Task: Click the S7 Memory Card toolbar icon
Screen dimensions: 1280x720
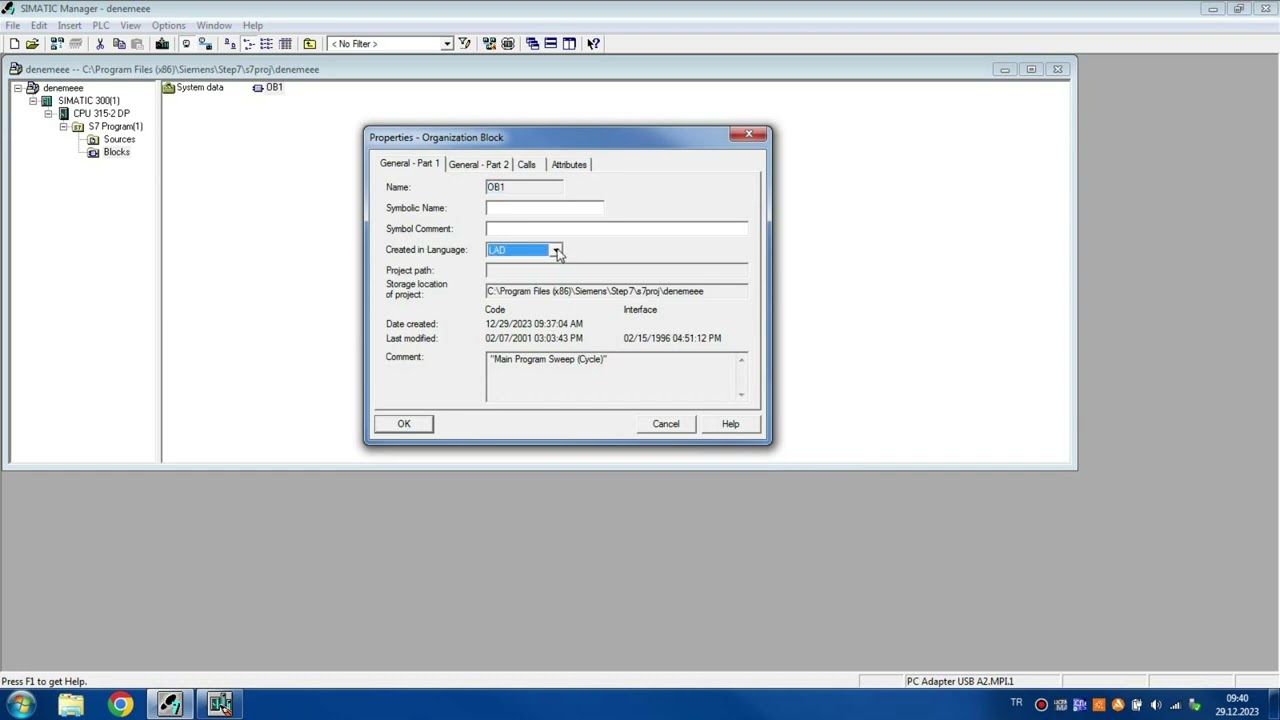Action: [x=75, y=44]
